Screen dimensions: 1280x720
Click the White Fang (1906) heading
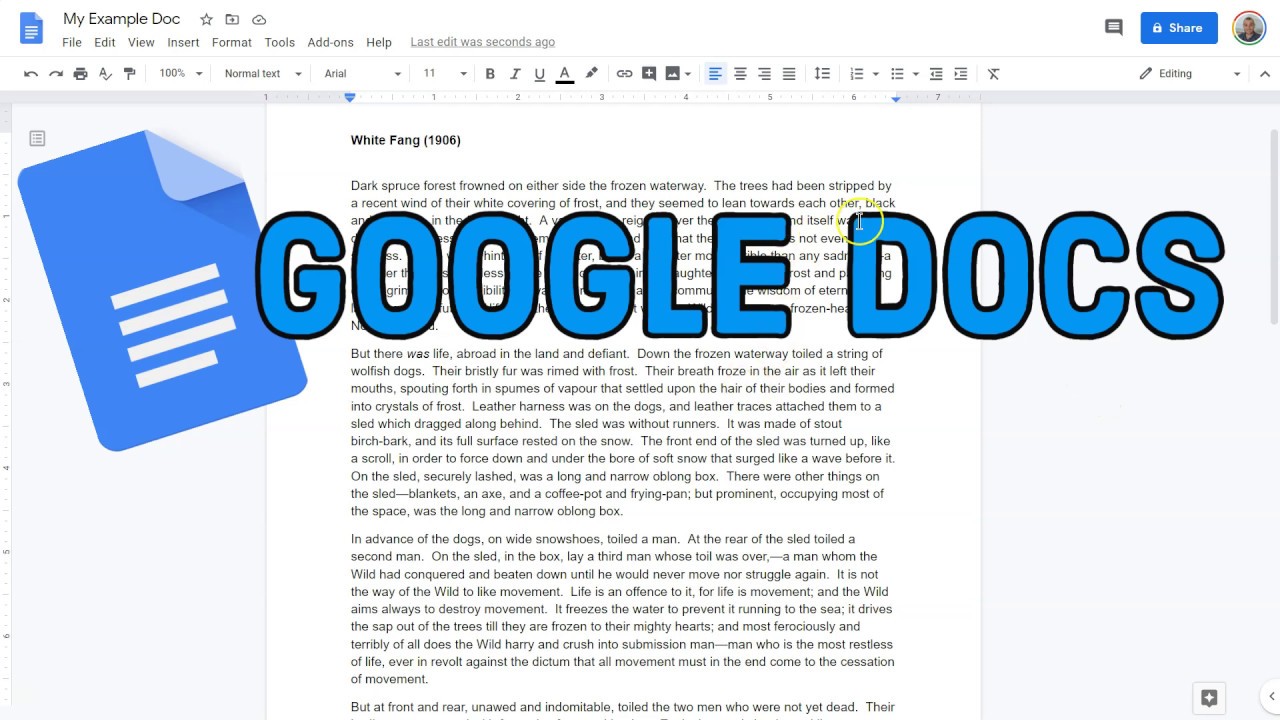pyautogui.click(x=406, y=140)
